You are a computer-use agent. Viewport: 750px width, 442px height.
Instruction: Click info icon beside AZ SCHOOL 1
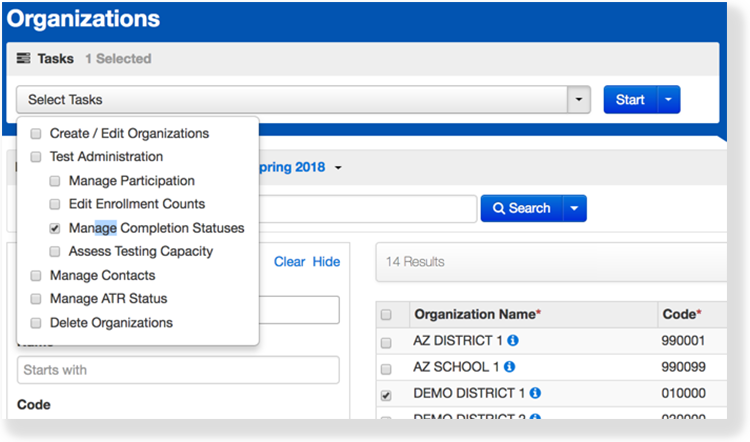[510, 367]
